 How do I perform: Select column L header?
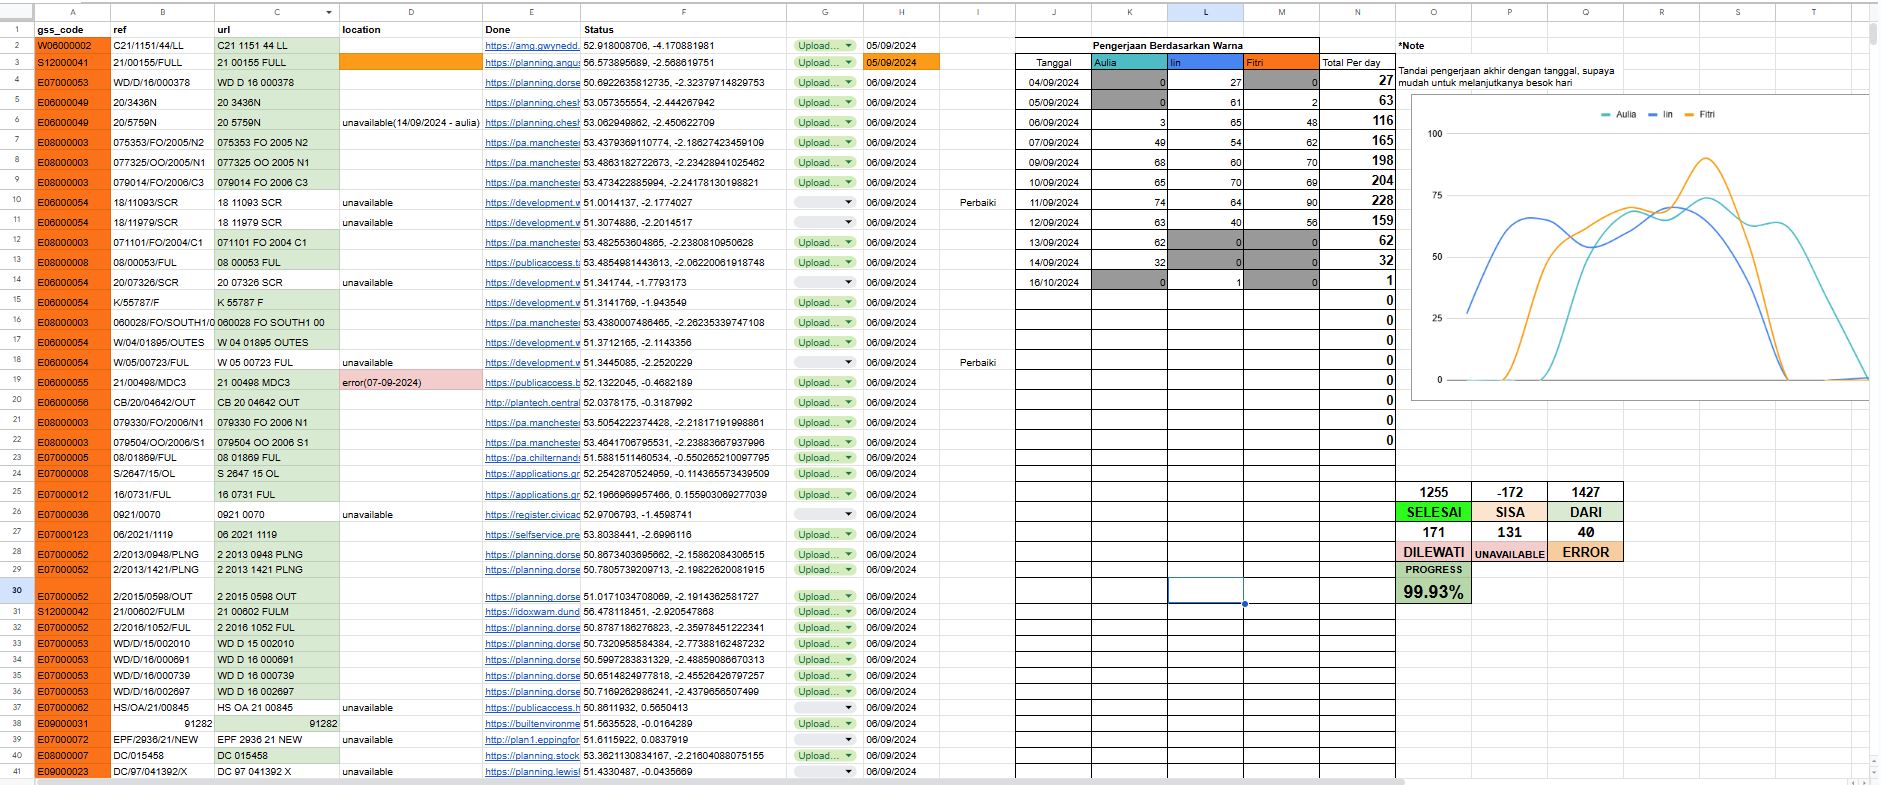[x=1205, y=12]
